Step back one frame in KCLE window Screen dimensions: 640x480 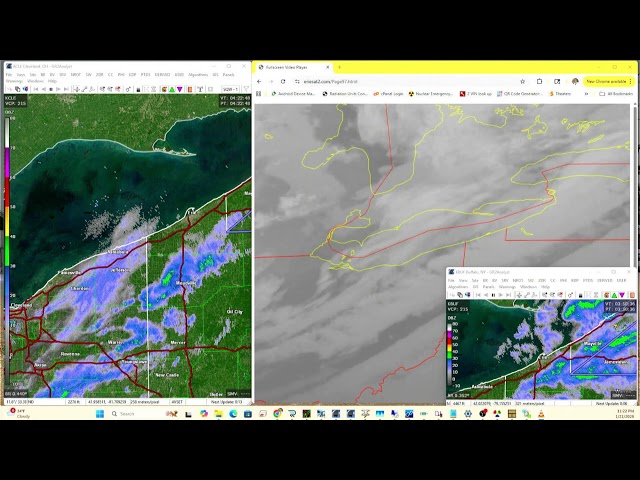pos(44,89)
